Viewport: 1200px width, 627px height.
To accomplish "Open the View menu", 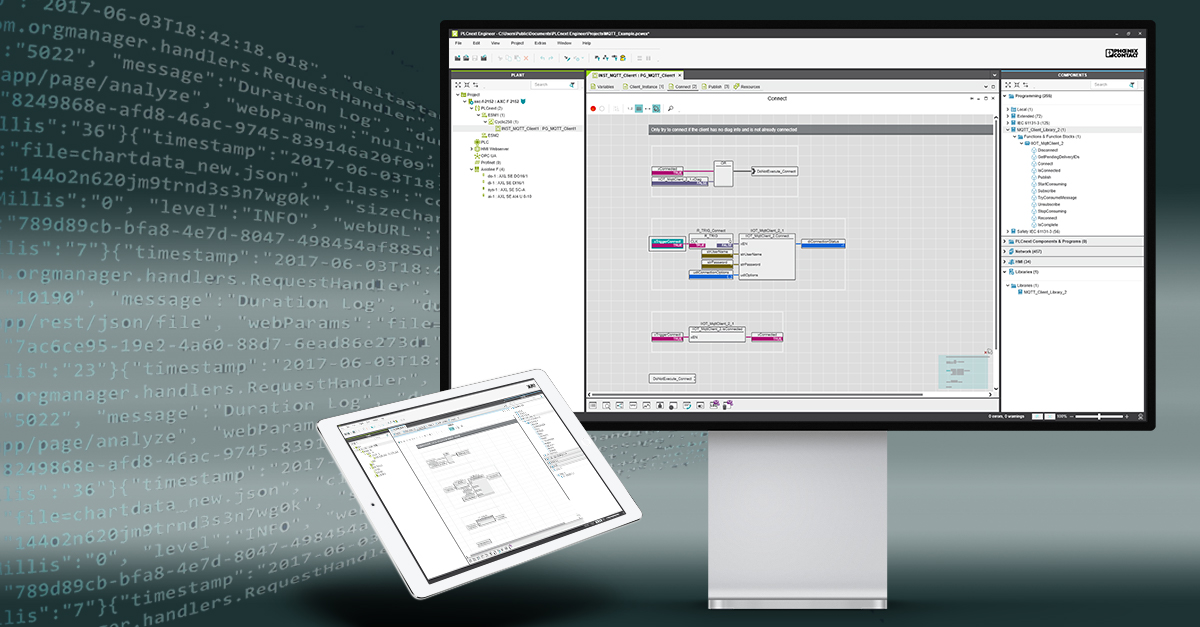I will point(495,43).
